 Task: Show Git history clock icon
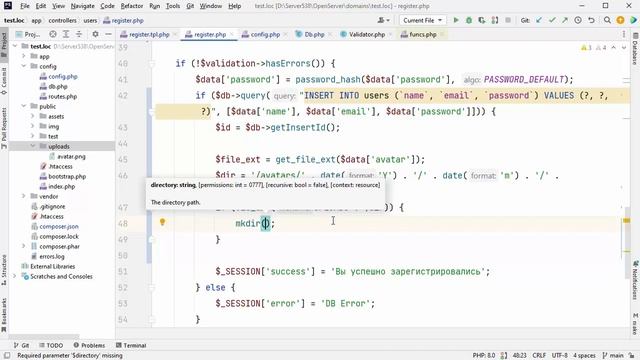coord(578,20)
